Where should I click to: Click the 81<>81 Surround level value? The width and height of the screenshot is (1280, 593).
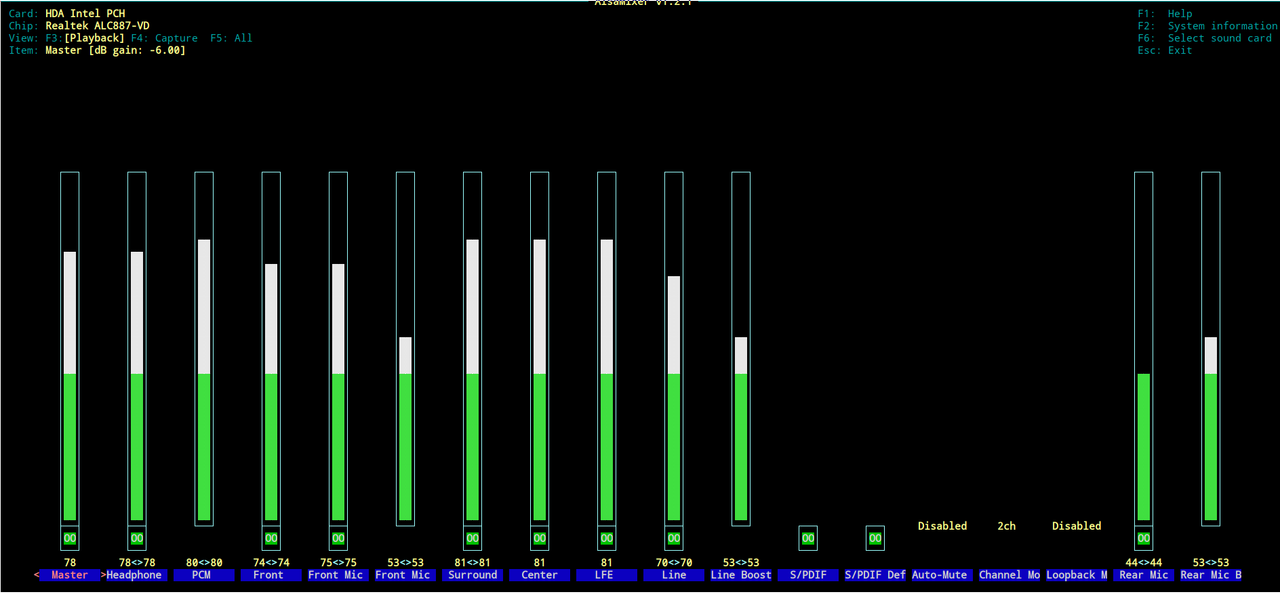click(472, 563)
